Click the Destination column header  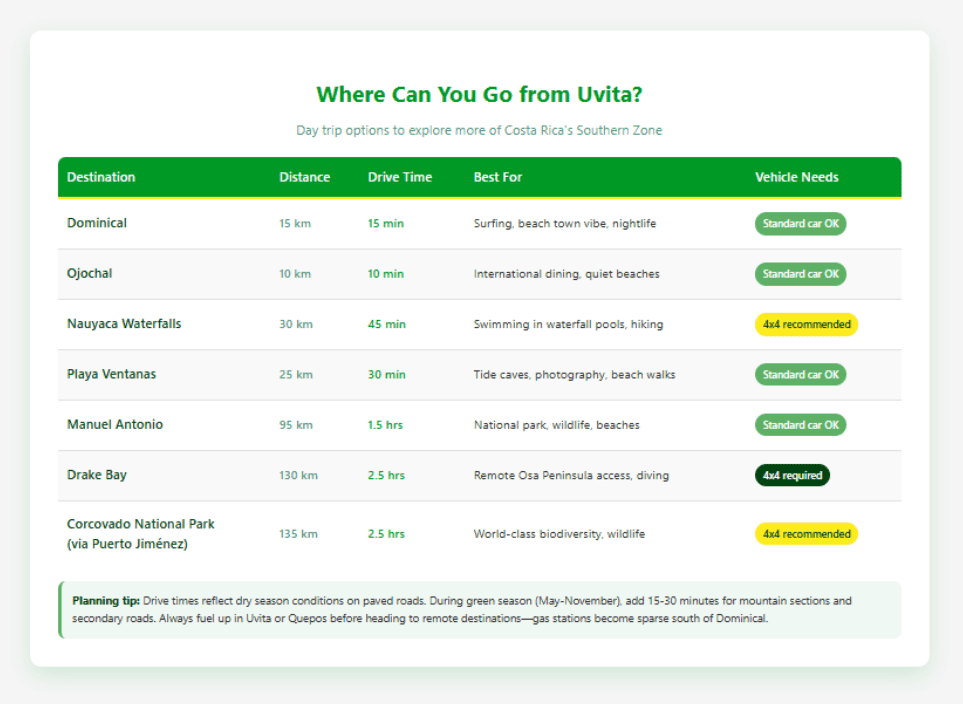pos(101,177)
